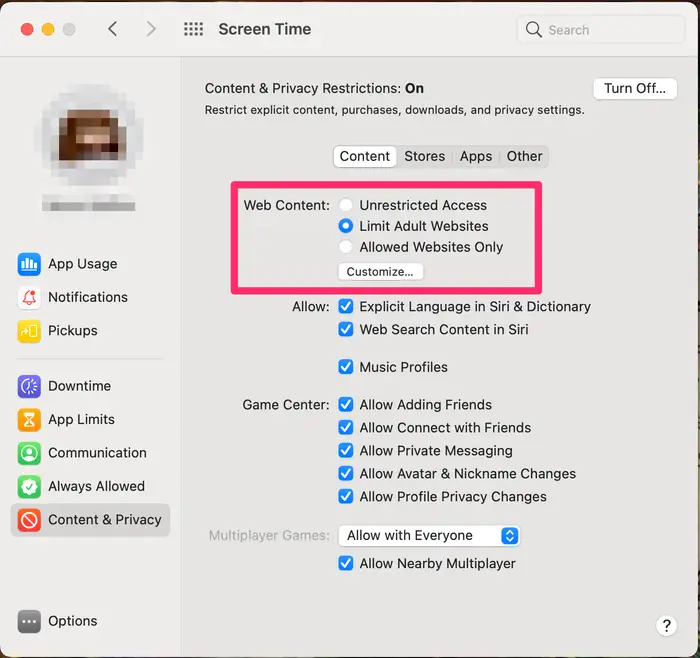Select Unrestricted Access radio button
Screen dimensions: 700x658
coord(346,205)
